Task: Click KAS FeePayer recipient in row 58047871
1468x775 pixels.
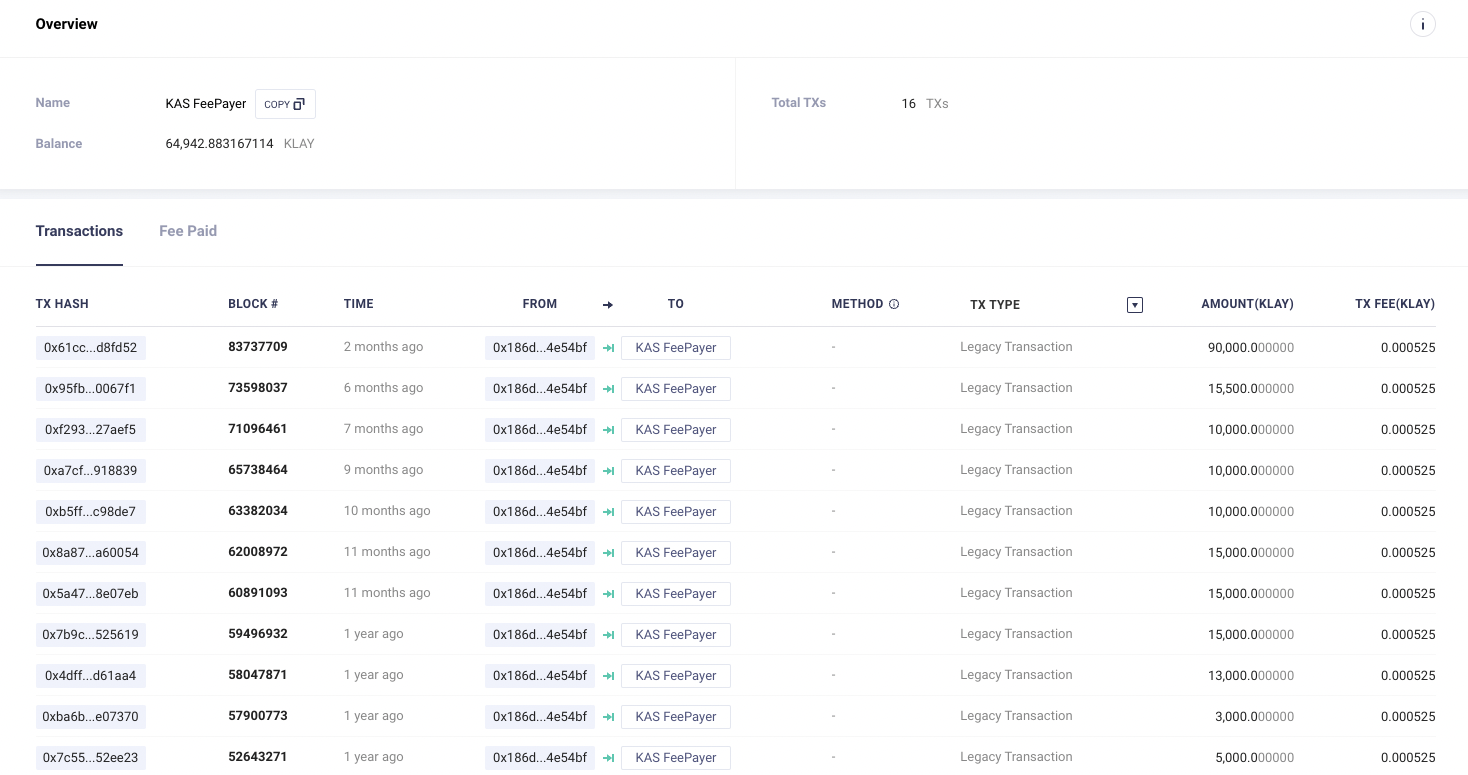Action: point(676,676)
